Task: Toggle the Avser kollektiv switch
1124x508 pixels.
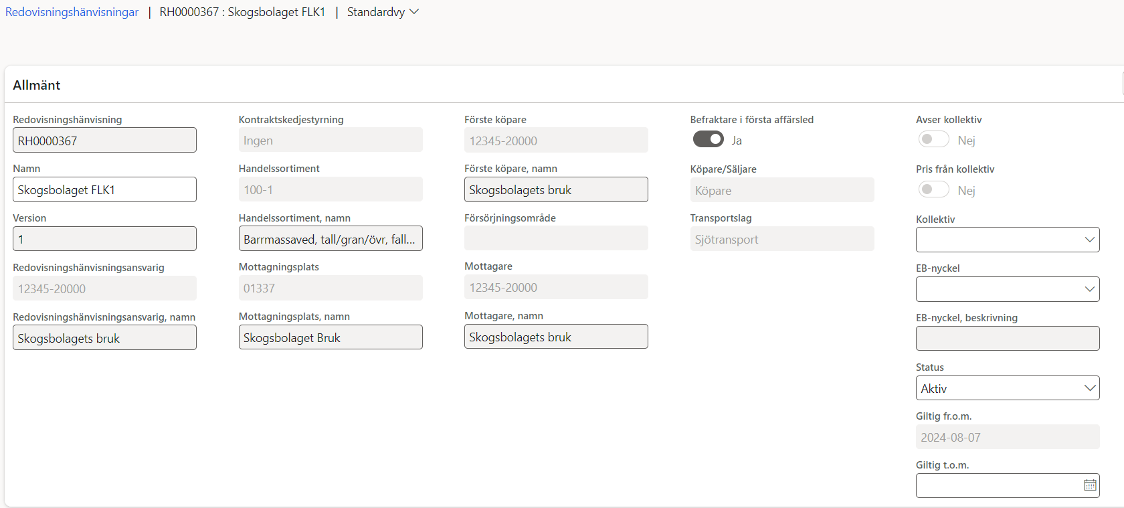Action: 934,140
